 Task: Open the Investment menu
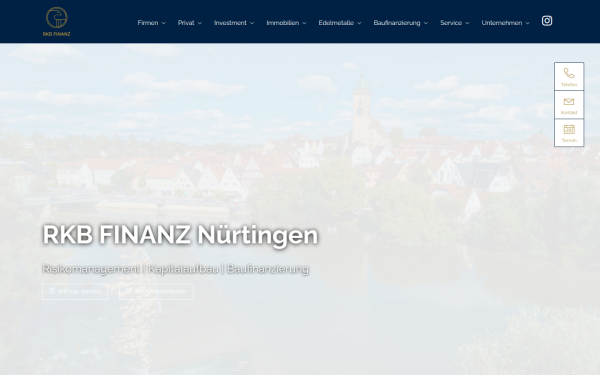[230, 23]
